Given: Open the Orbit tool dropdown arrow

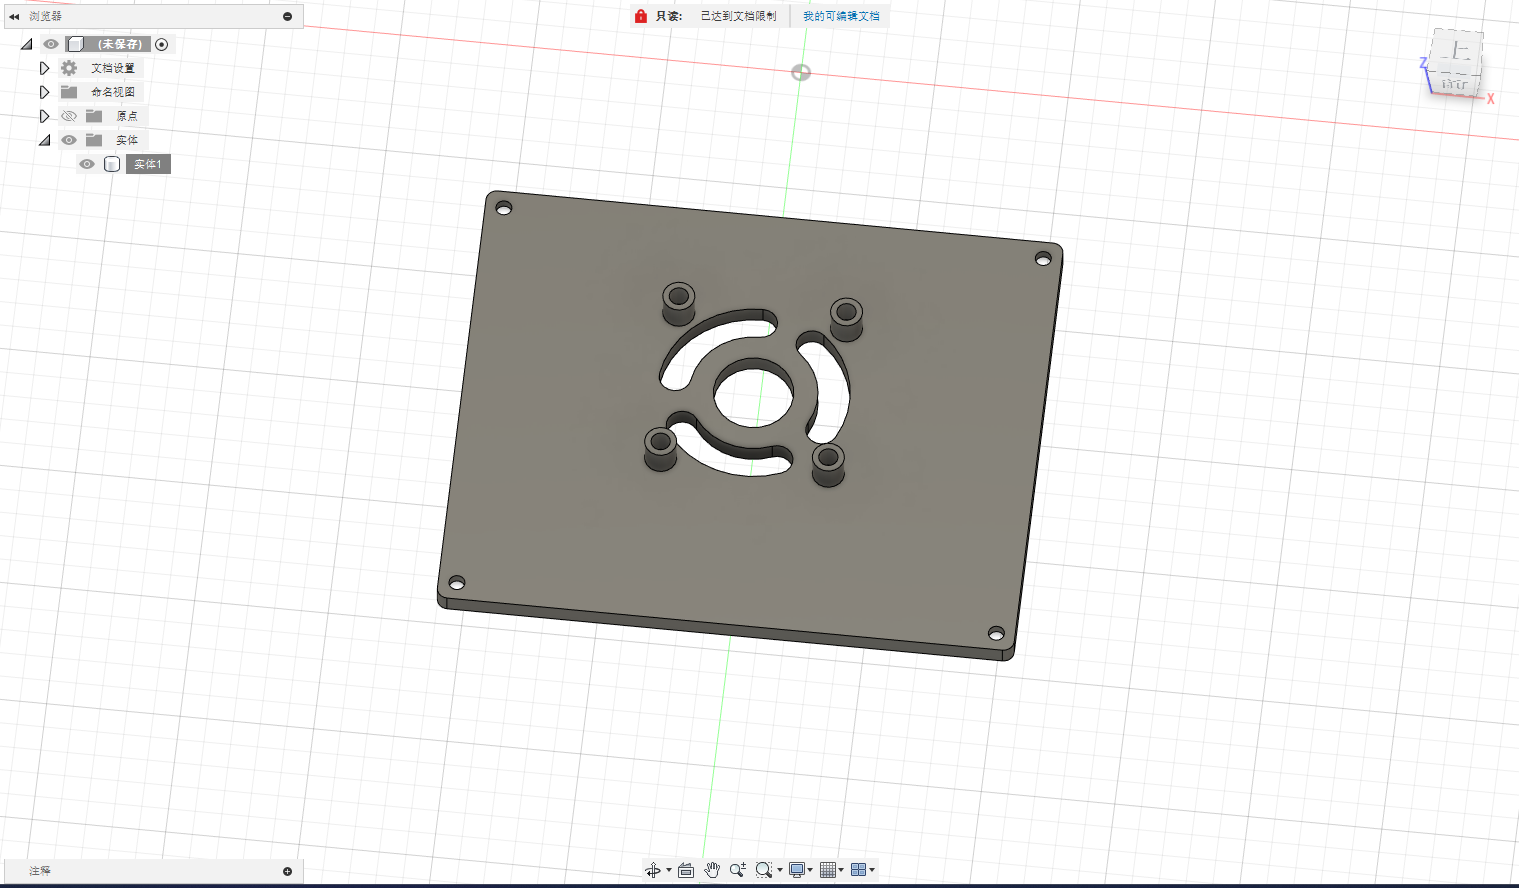Looking at the screenshot, I should (669, 870).
